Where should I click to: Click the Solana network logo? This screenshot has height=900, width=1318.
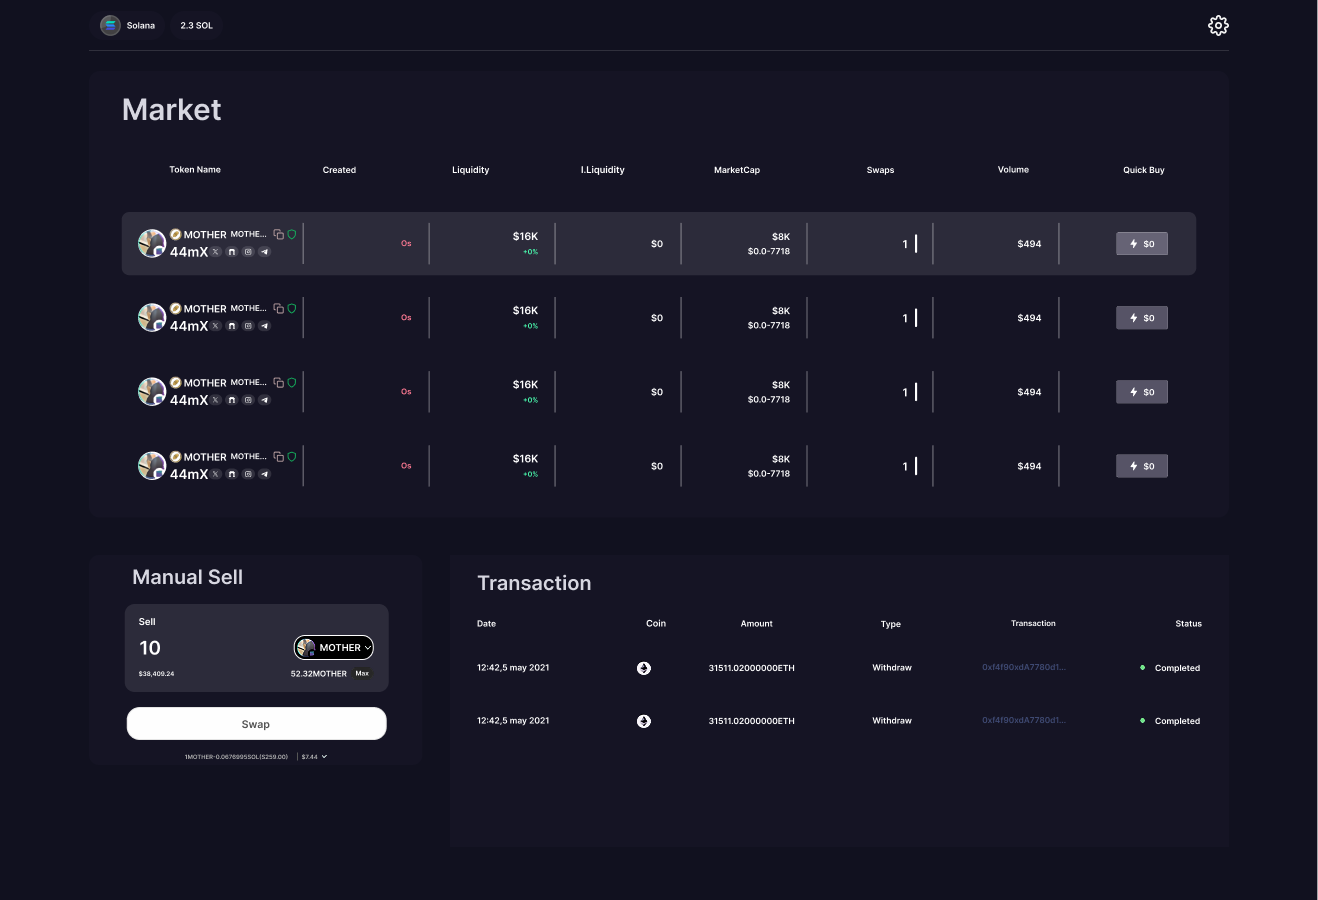[x=110, y=25]
